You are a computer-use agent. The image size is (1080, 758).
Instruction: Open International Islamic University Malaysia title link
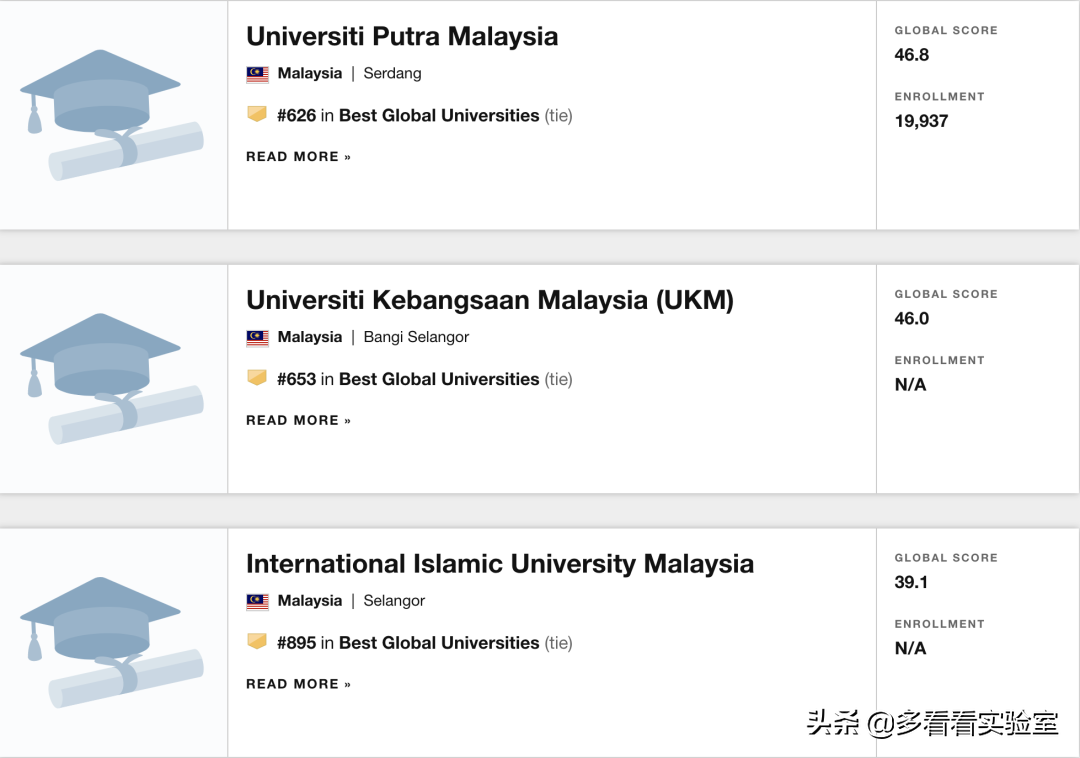[x=499, y=564]
